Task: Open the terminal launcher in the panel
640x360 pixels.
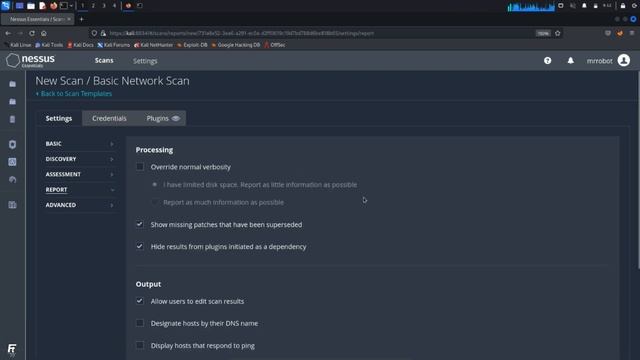Action: [64, 6]
